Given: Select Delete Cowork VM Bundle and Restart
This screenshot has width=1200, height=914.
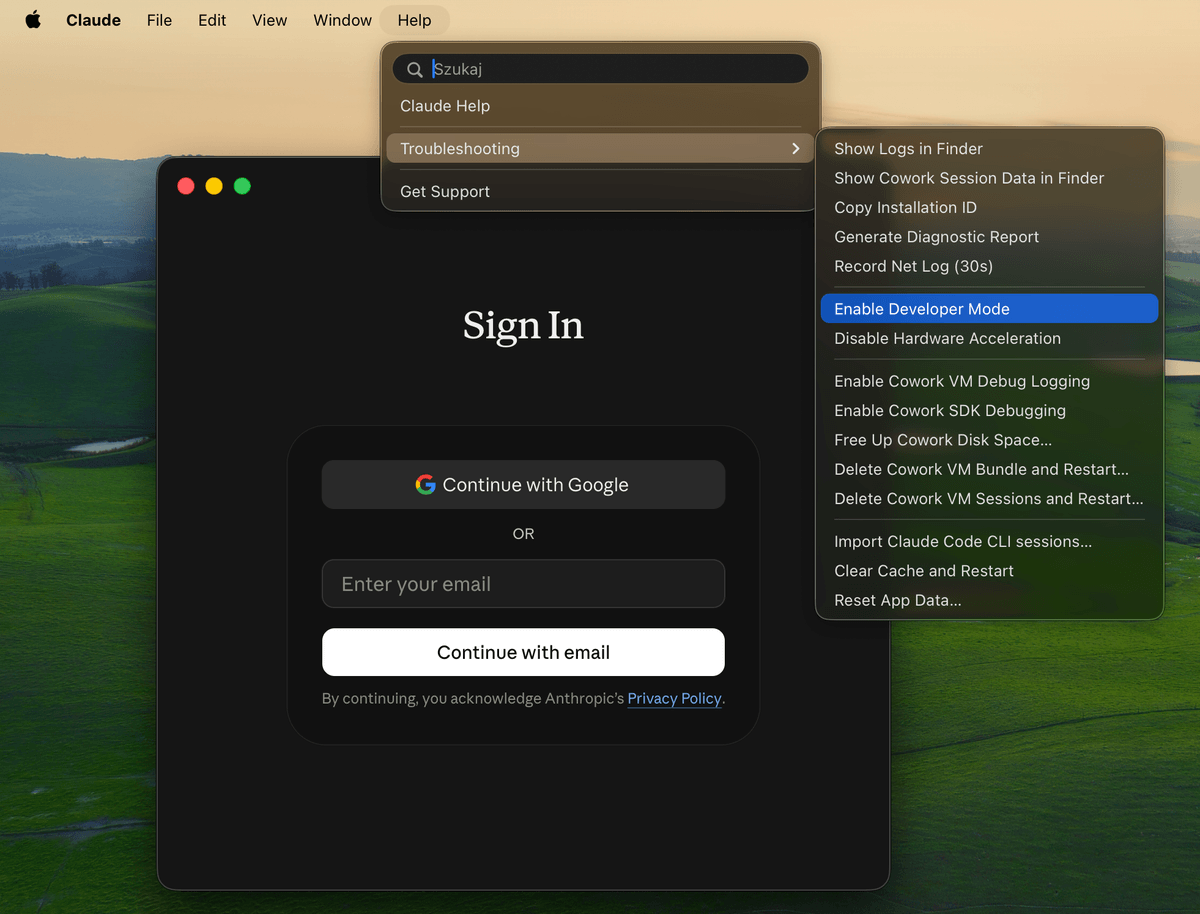Looking at the screenshot, I should coord(989,469).
